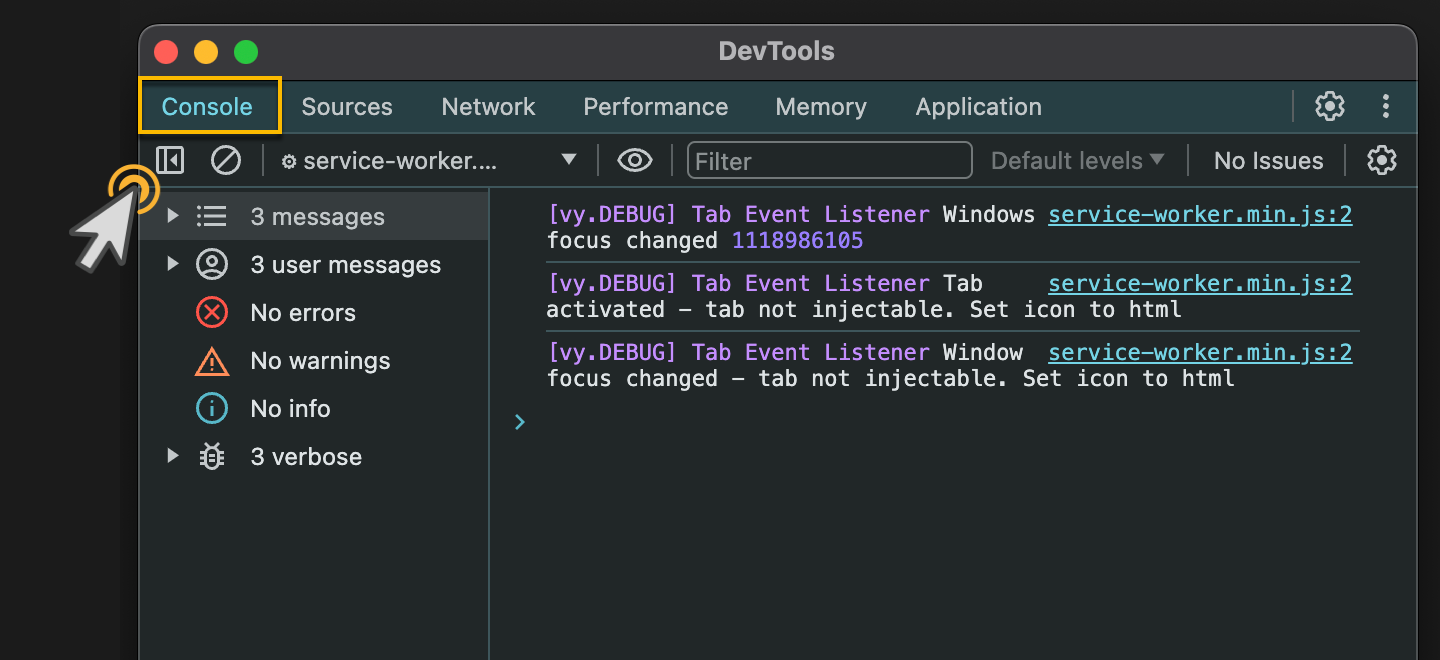The image size is (1440, 660).
Task: Click the gear icon beside service-worker context
Action: coord(289,161)
